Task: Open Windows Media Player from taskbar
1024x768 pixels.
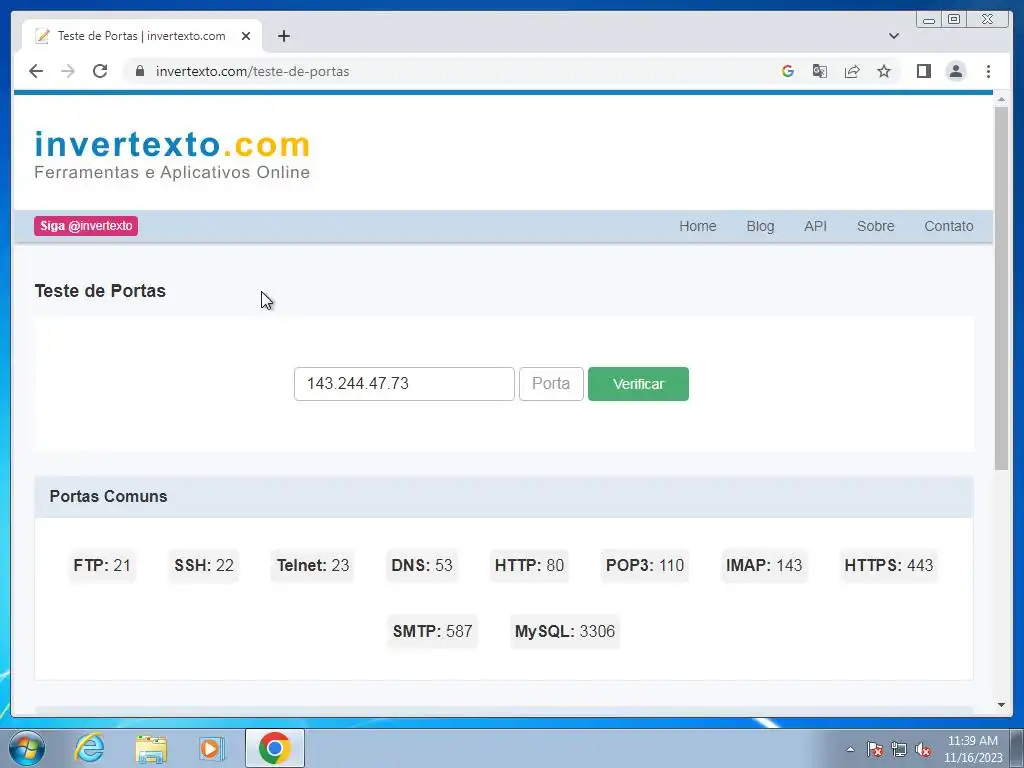Action: [212, 748]
